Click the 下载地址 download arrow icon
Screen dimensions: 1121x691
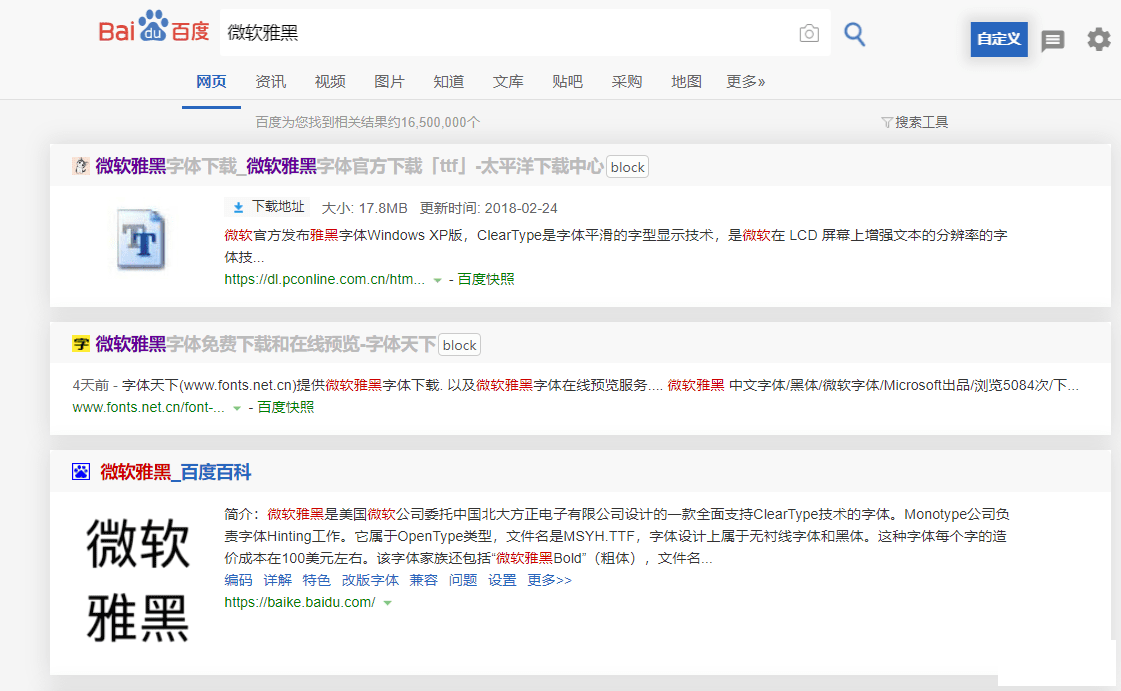238,207
